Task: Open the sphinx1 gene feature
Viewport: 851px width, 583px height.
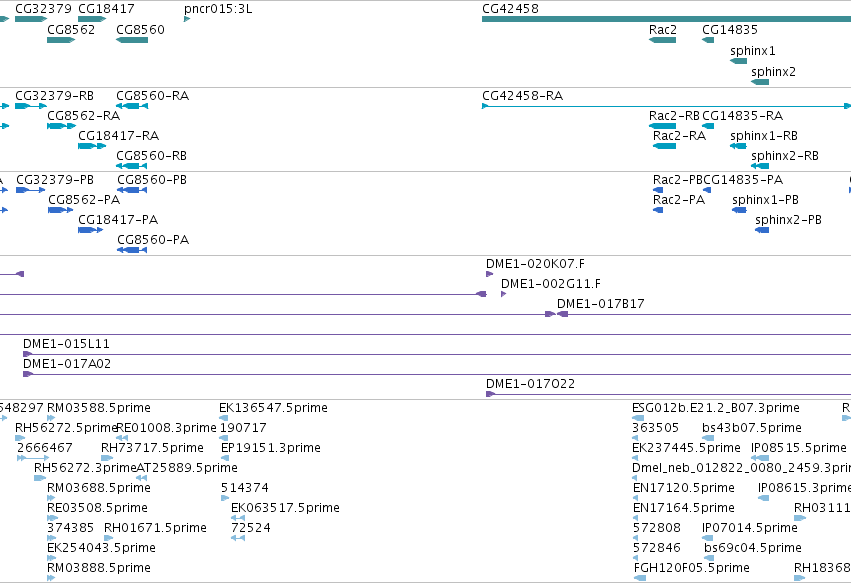Action: click(x=739, y=61)
